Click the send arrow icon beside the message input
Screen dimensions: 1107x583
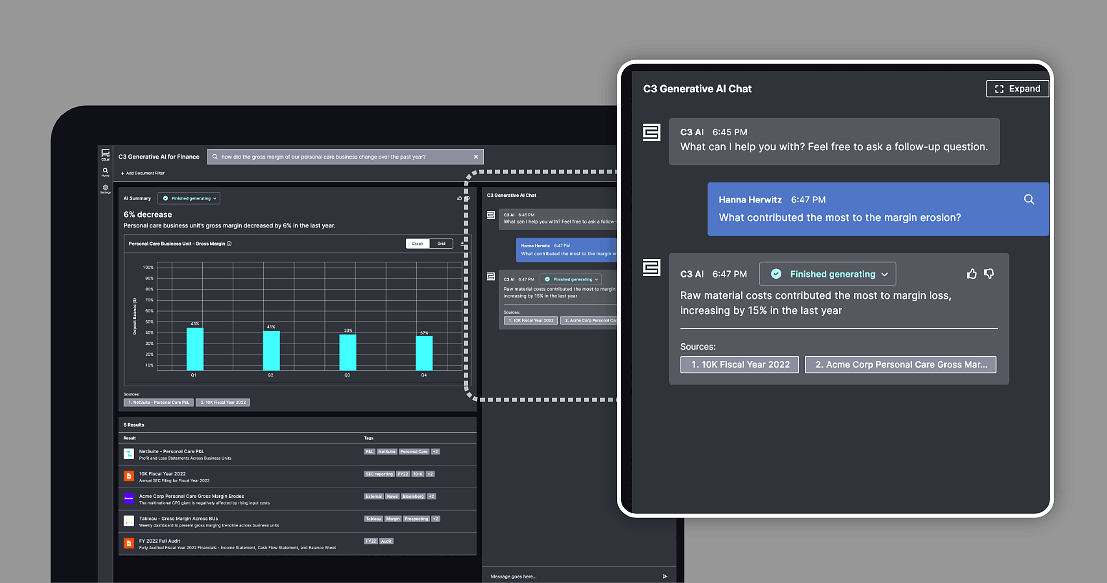(x=665, y=576)
